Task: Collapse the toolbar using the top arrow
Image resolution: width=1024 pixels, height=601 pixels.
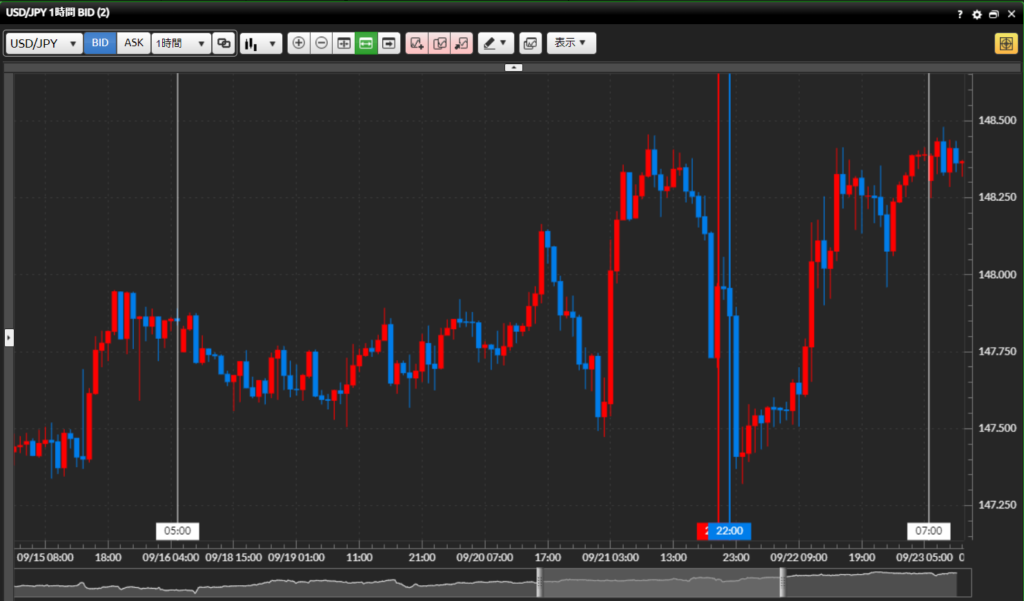Action: point(513,67)
